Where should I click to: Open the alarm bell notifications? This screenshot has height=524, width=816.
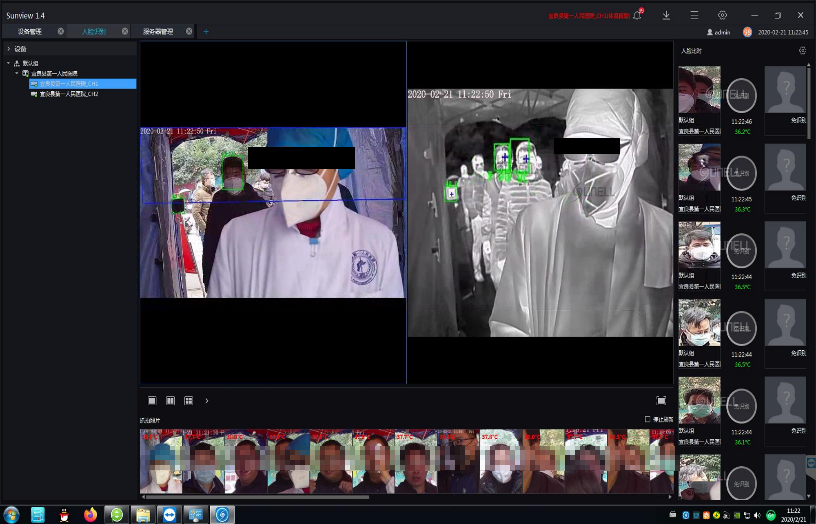638,16
